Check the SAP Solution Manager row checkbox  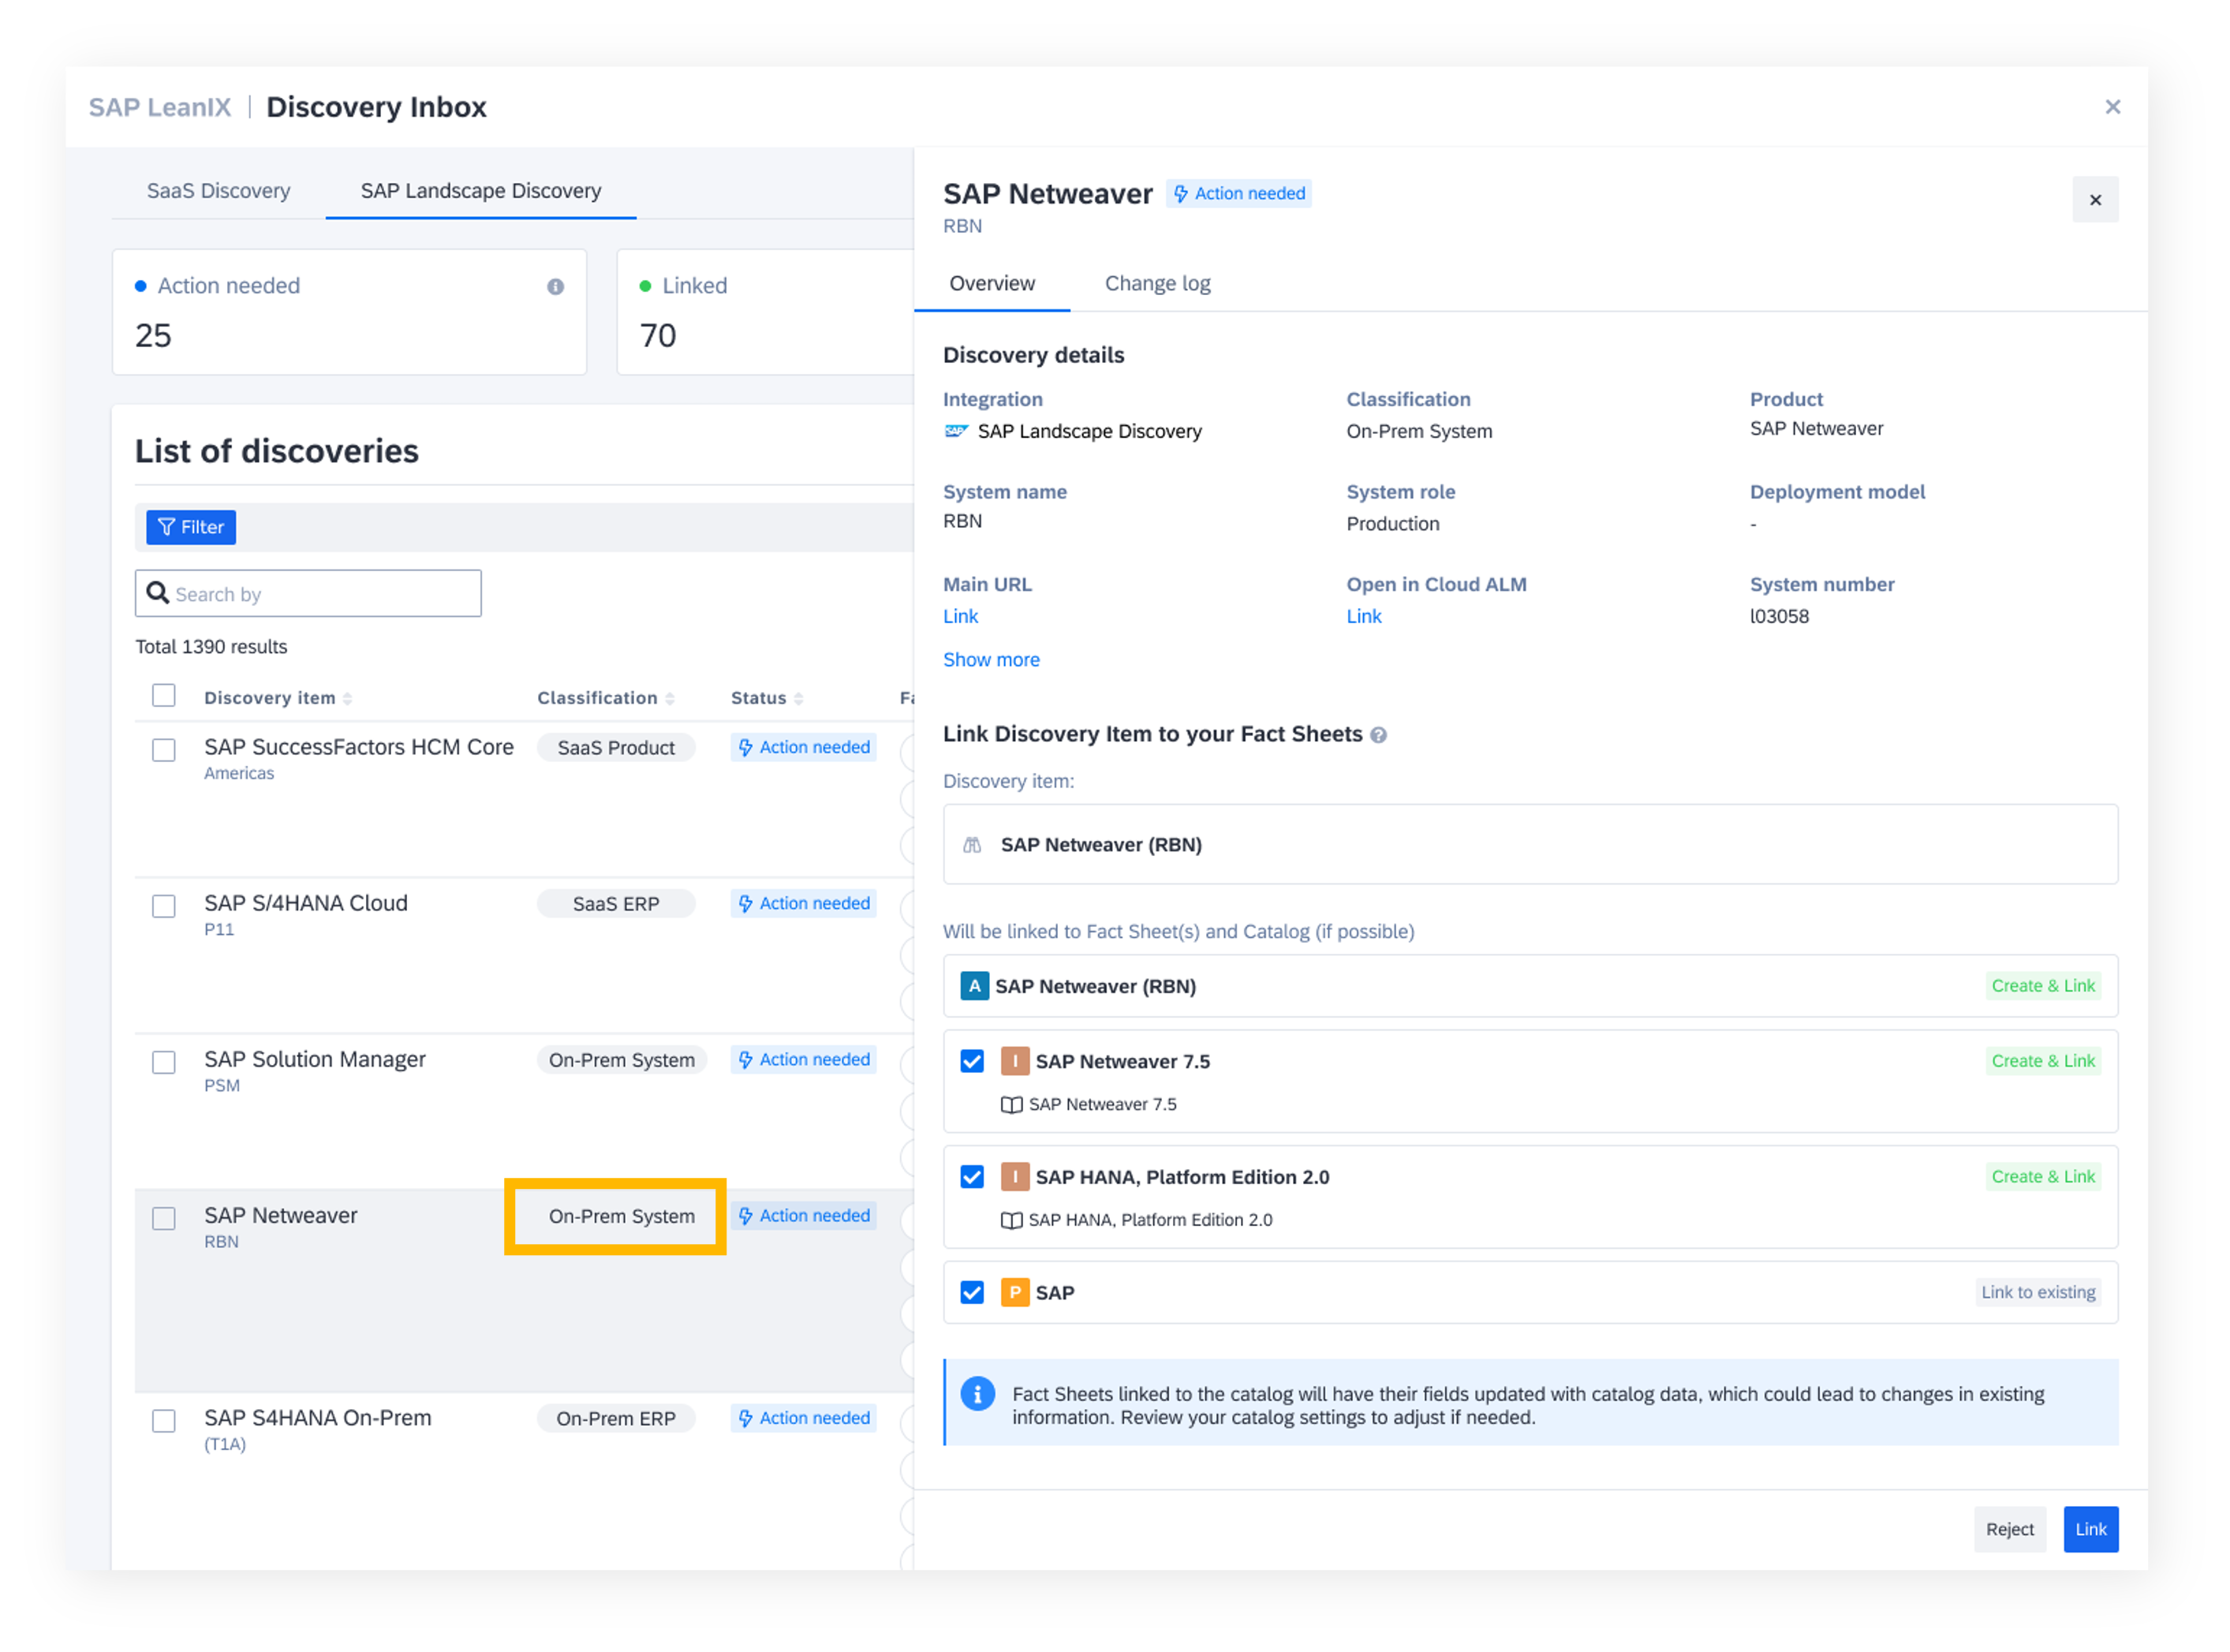click(164, 1062)
